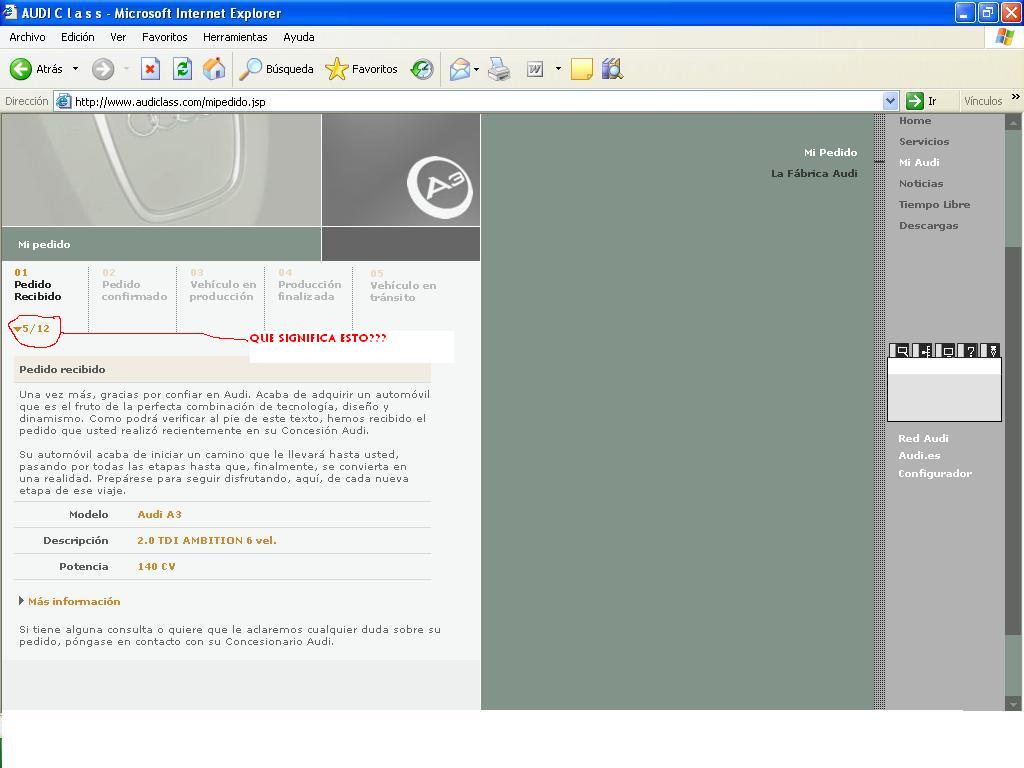Open the Ayuda menu

click(299, 37)
